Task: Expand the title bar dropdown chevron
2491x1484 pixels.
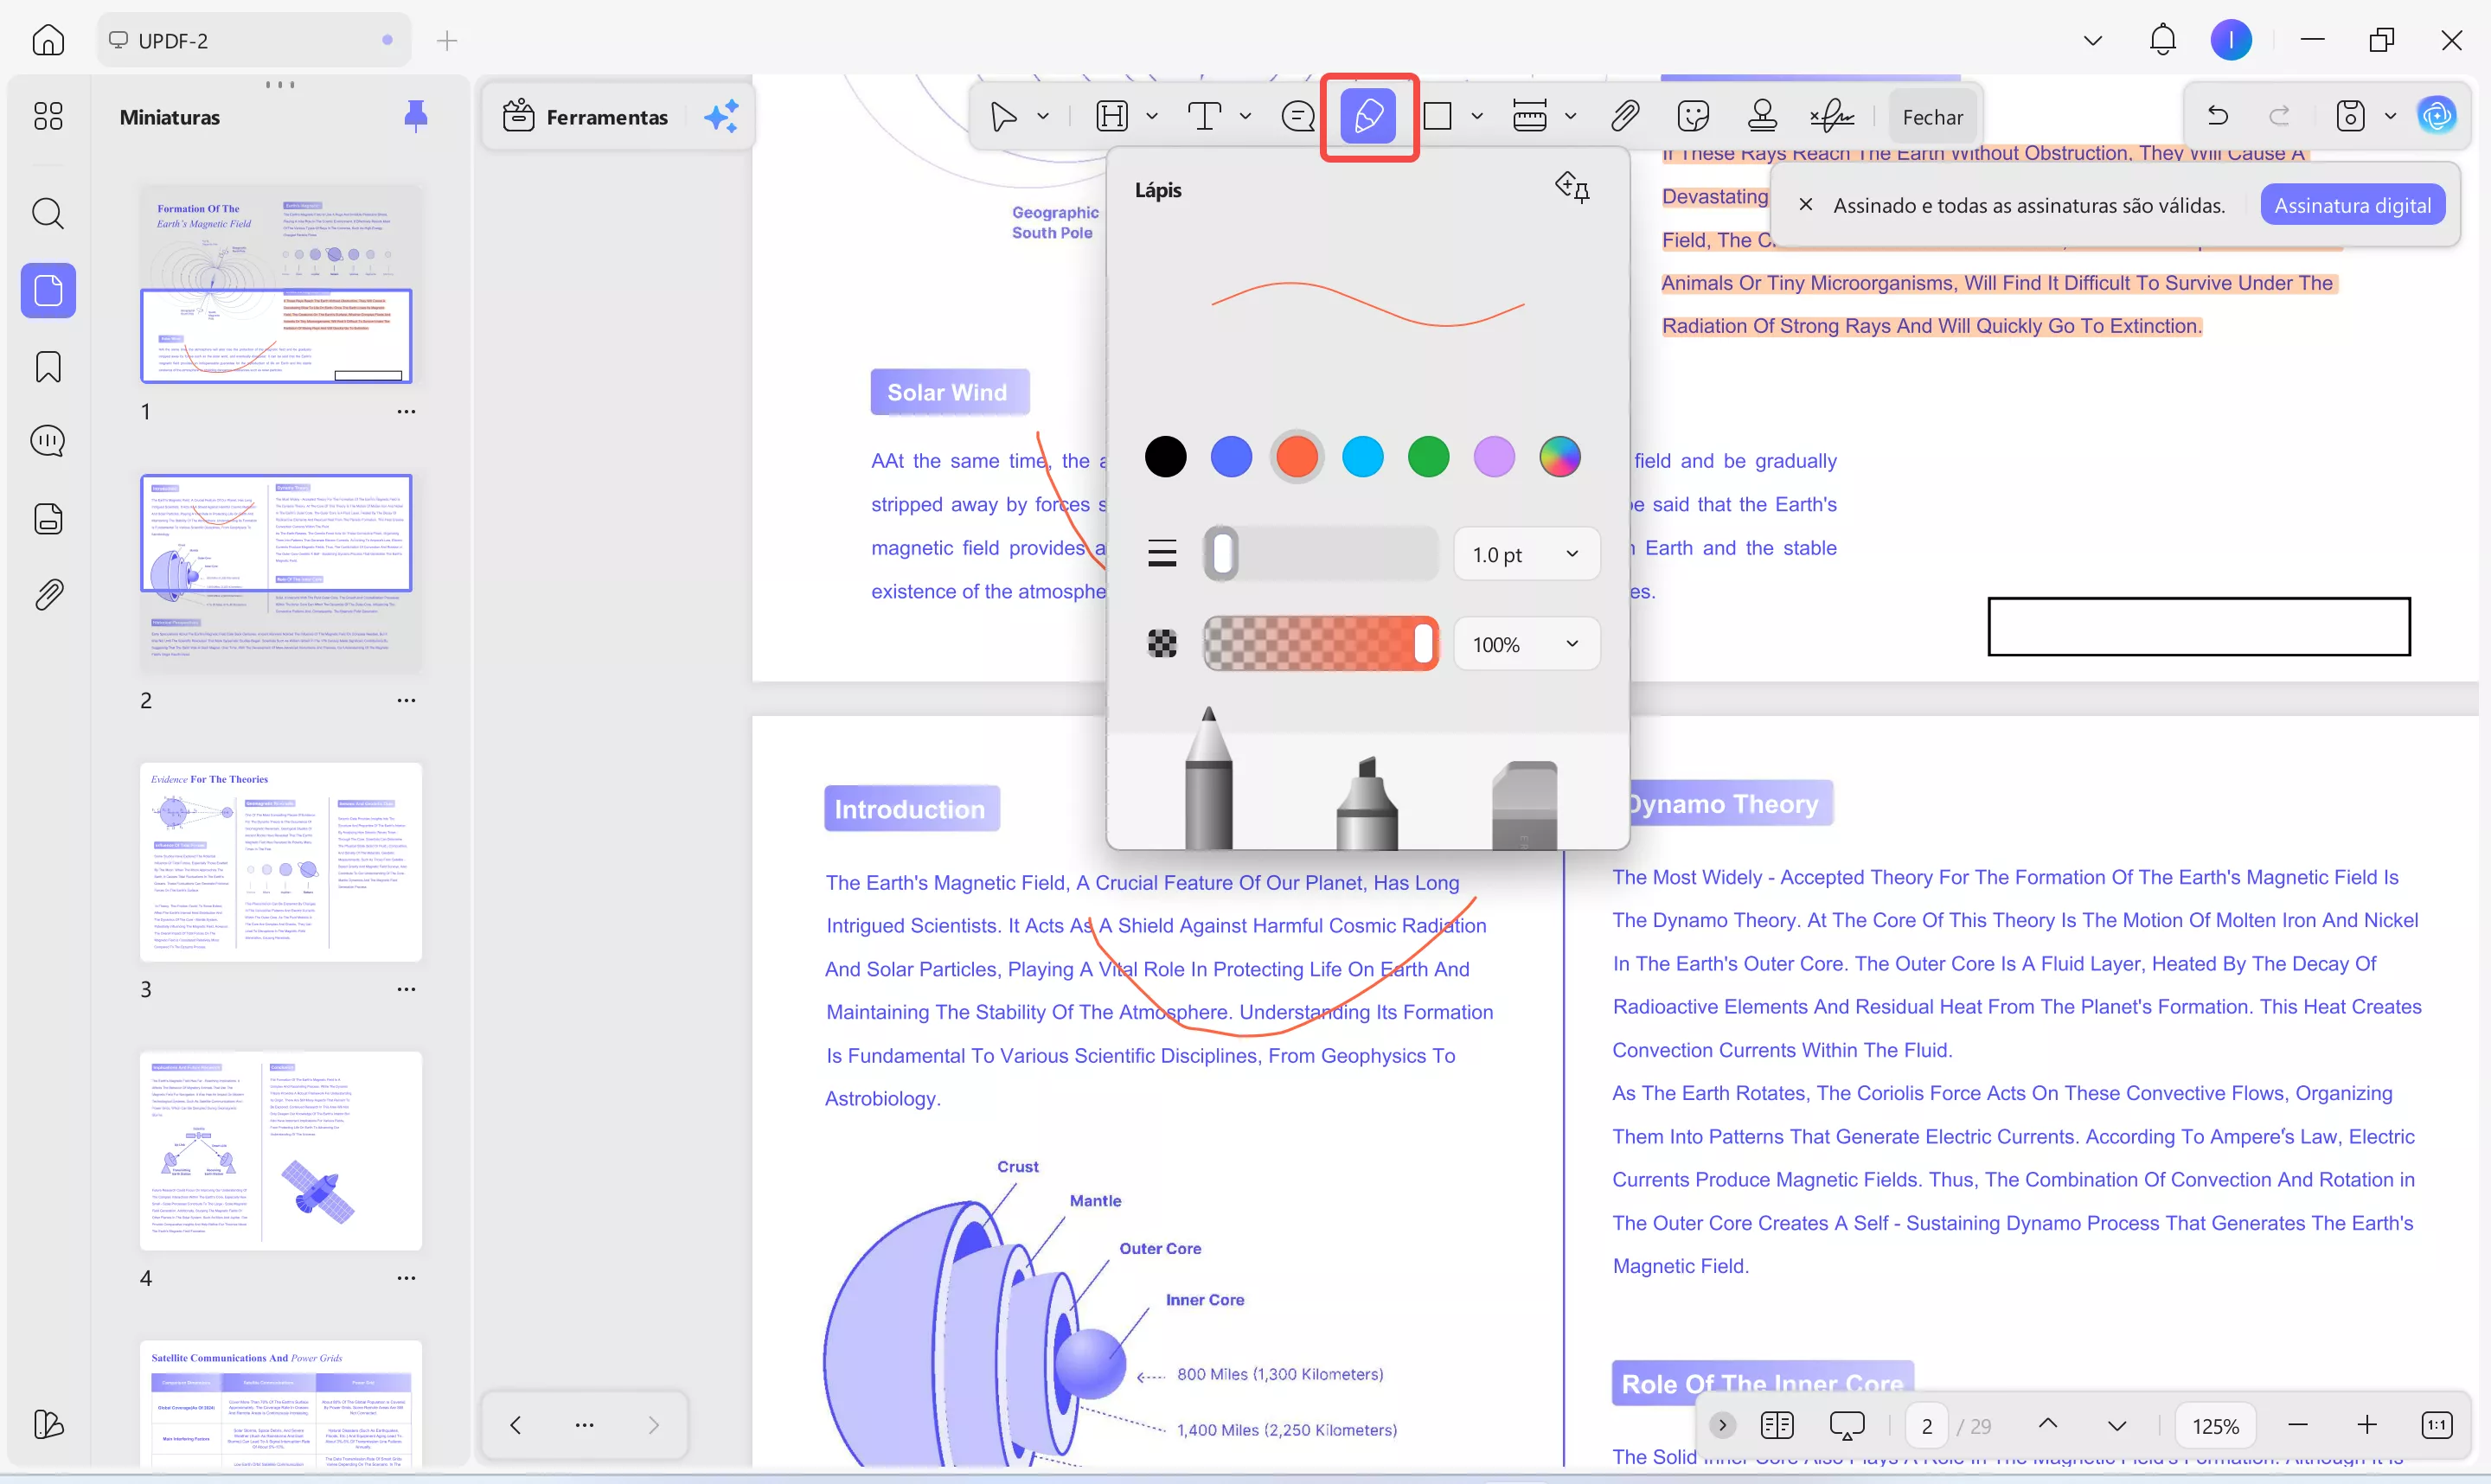Action: [2092, 40]
